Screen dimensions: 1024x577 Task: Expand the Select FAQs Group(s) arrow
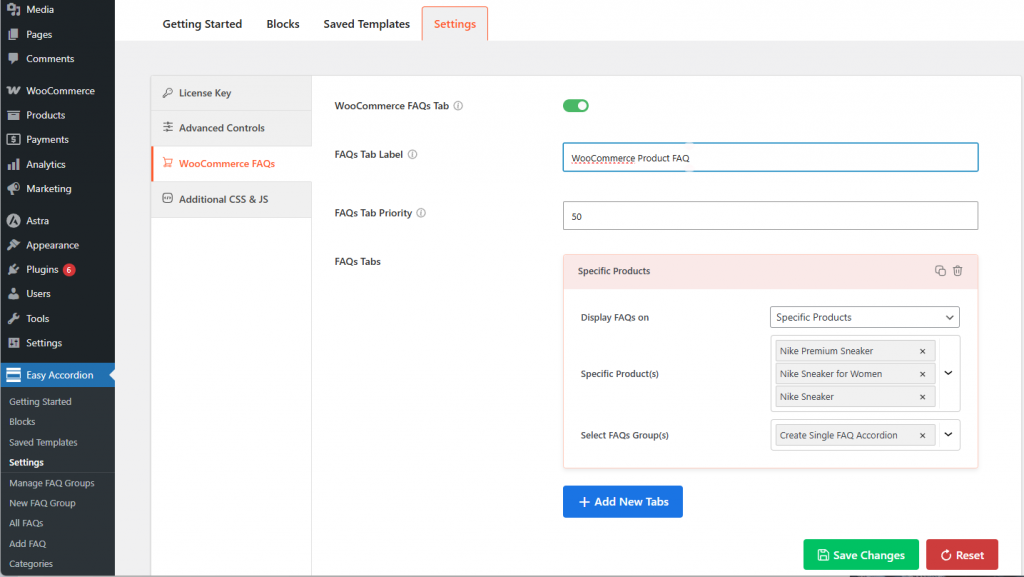click(x=948, y=435)
